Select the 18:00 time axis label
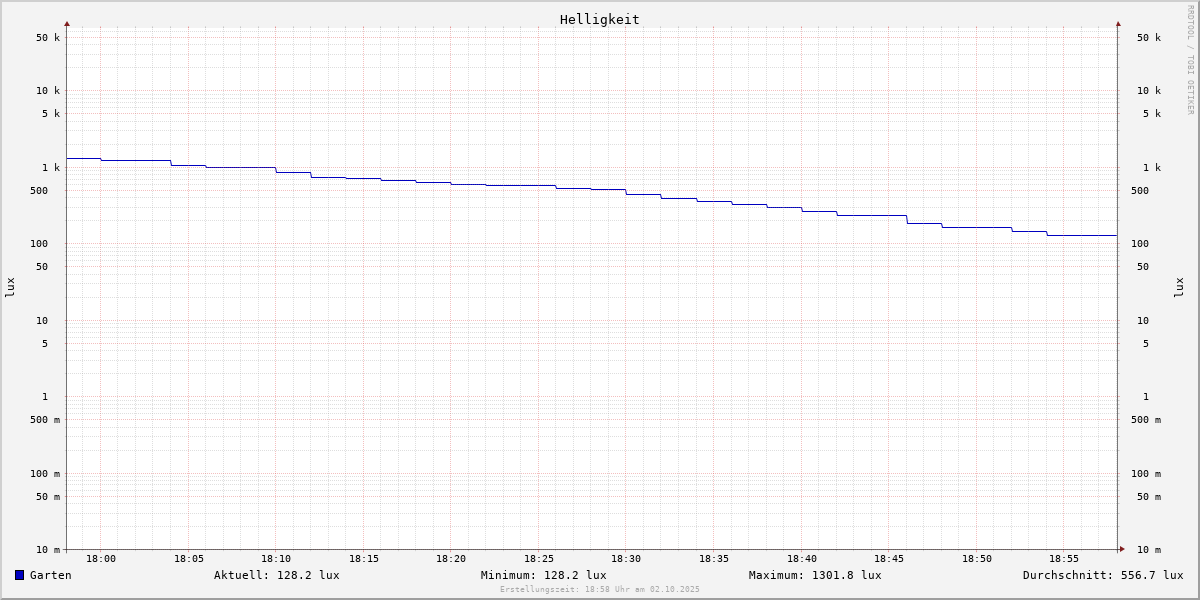 coord(101,559)
